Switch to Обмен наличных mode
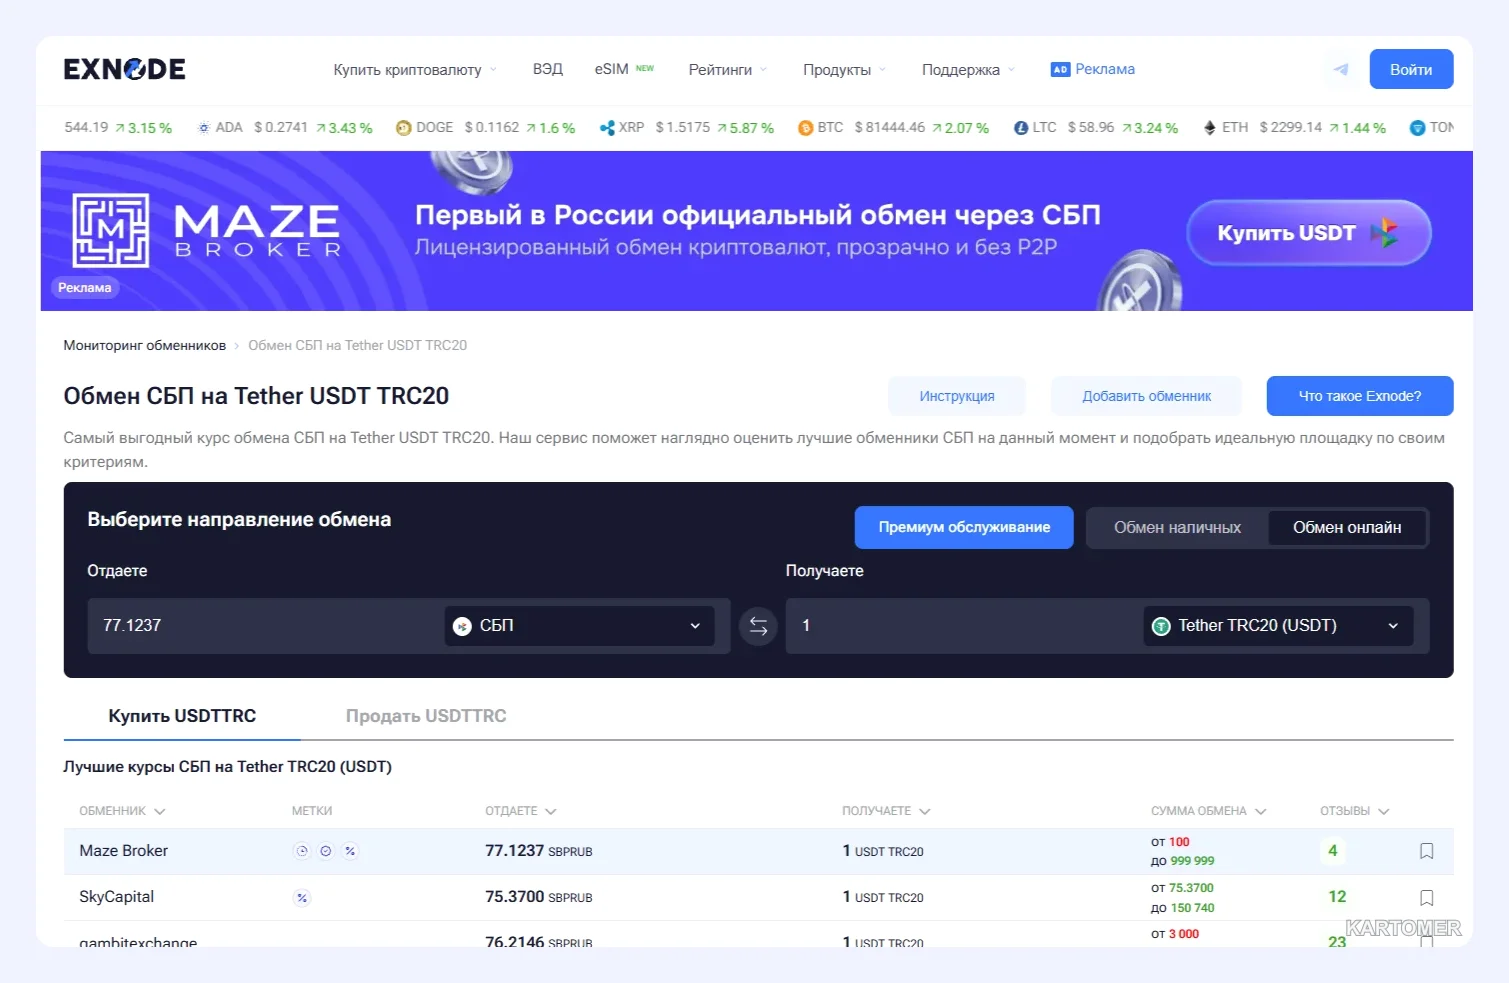This screenshot has width=1509, height=983. [1177, 528]
